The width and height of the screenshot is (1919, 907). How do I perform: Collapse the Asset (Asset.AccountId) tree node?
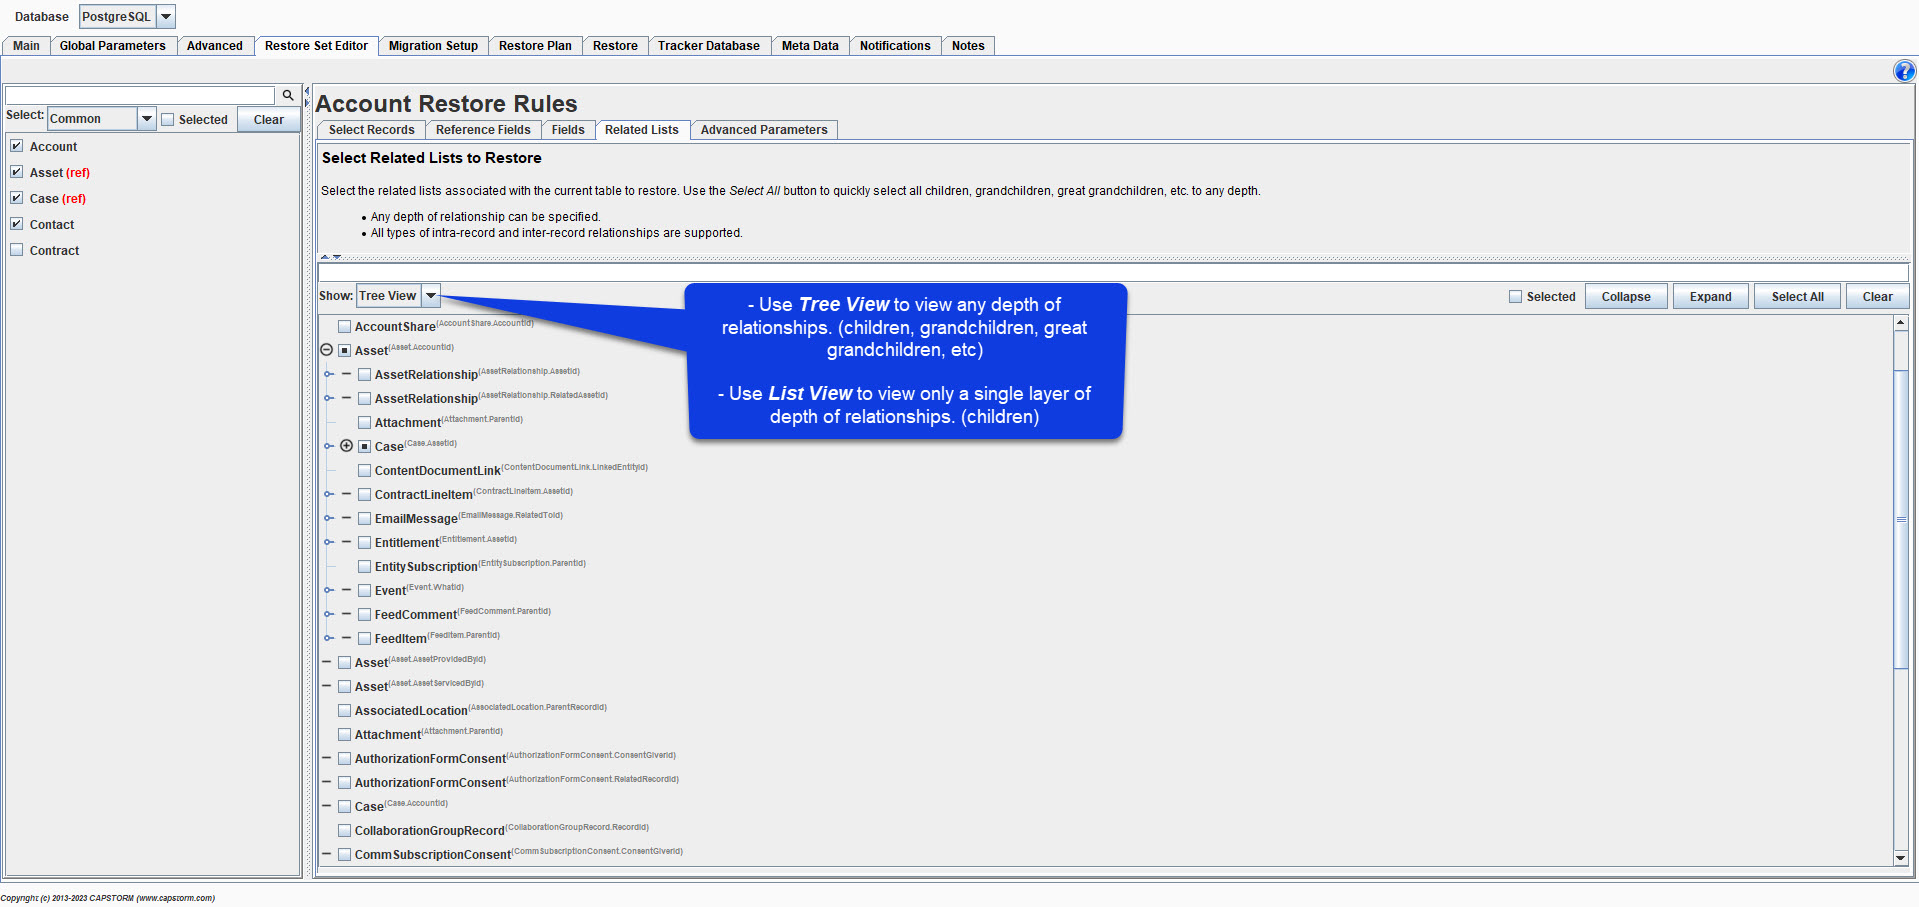click(x=326, y=350)
